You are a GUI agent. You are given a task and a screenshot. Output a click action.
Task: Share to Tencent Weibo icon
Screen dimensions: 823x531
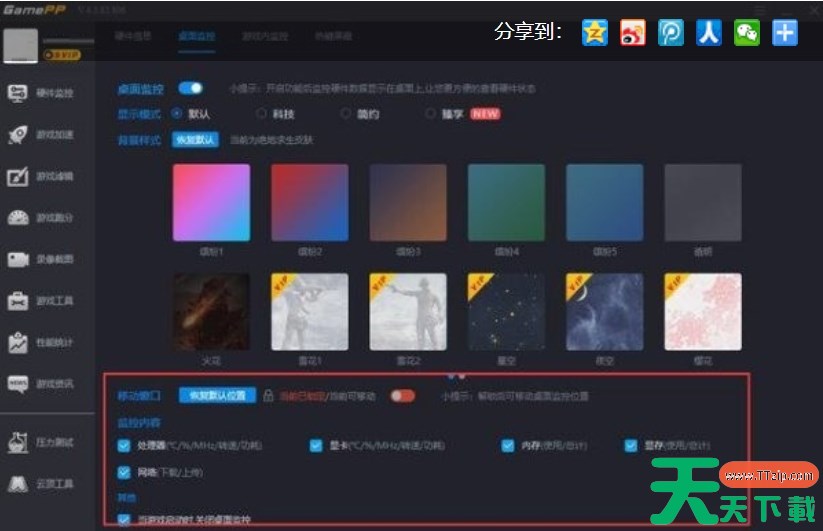pyautogui.click(x=671, y=33)
